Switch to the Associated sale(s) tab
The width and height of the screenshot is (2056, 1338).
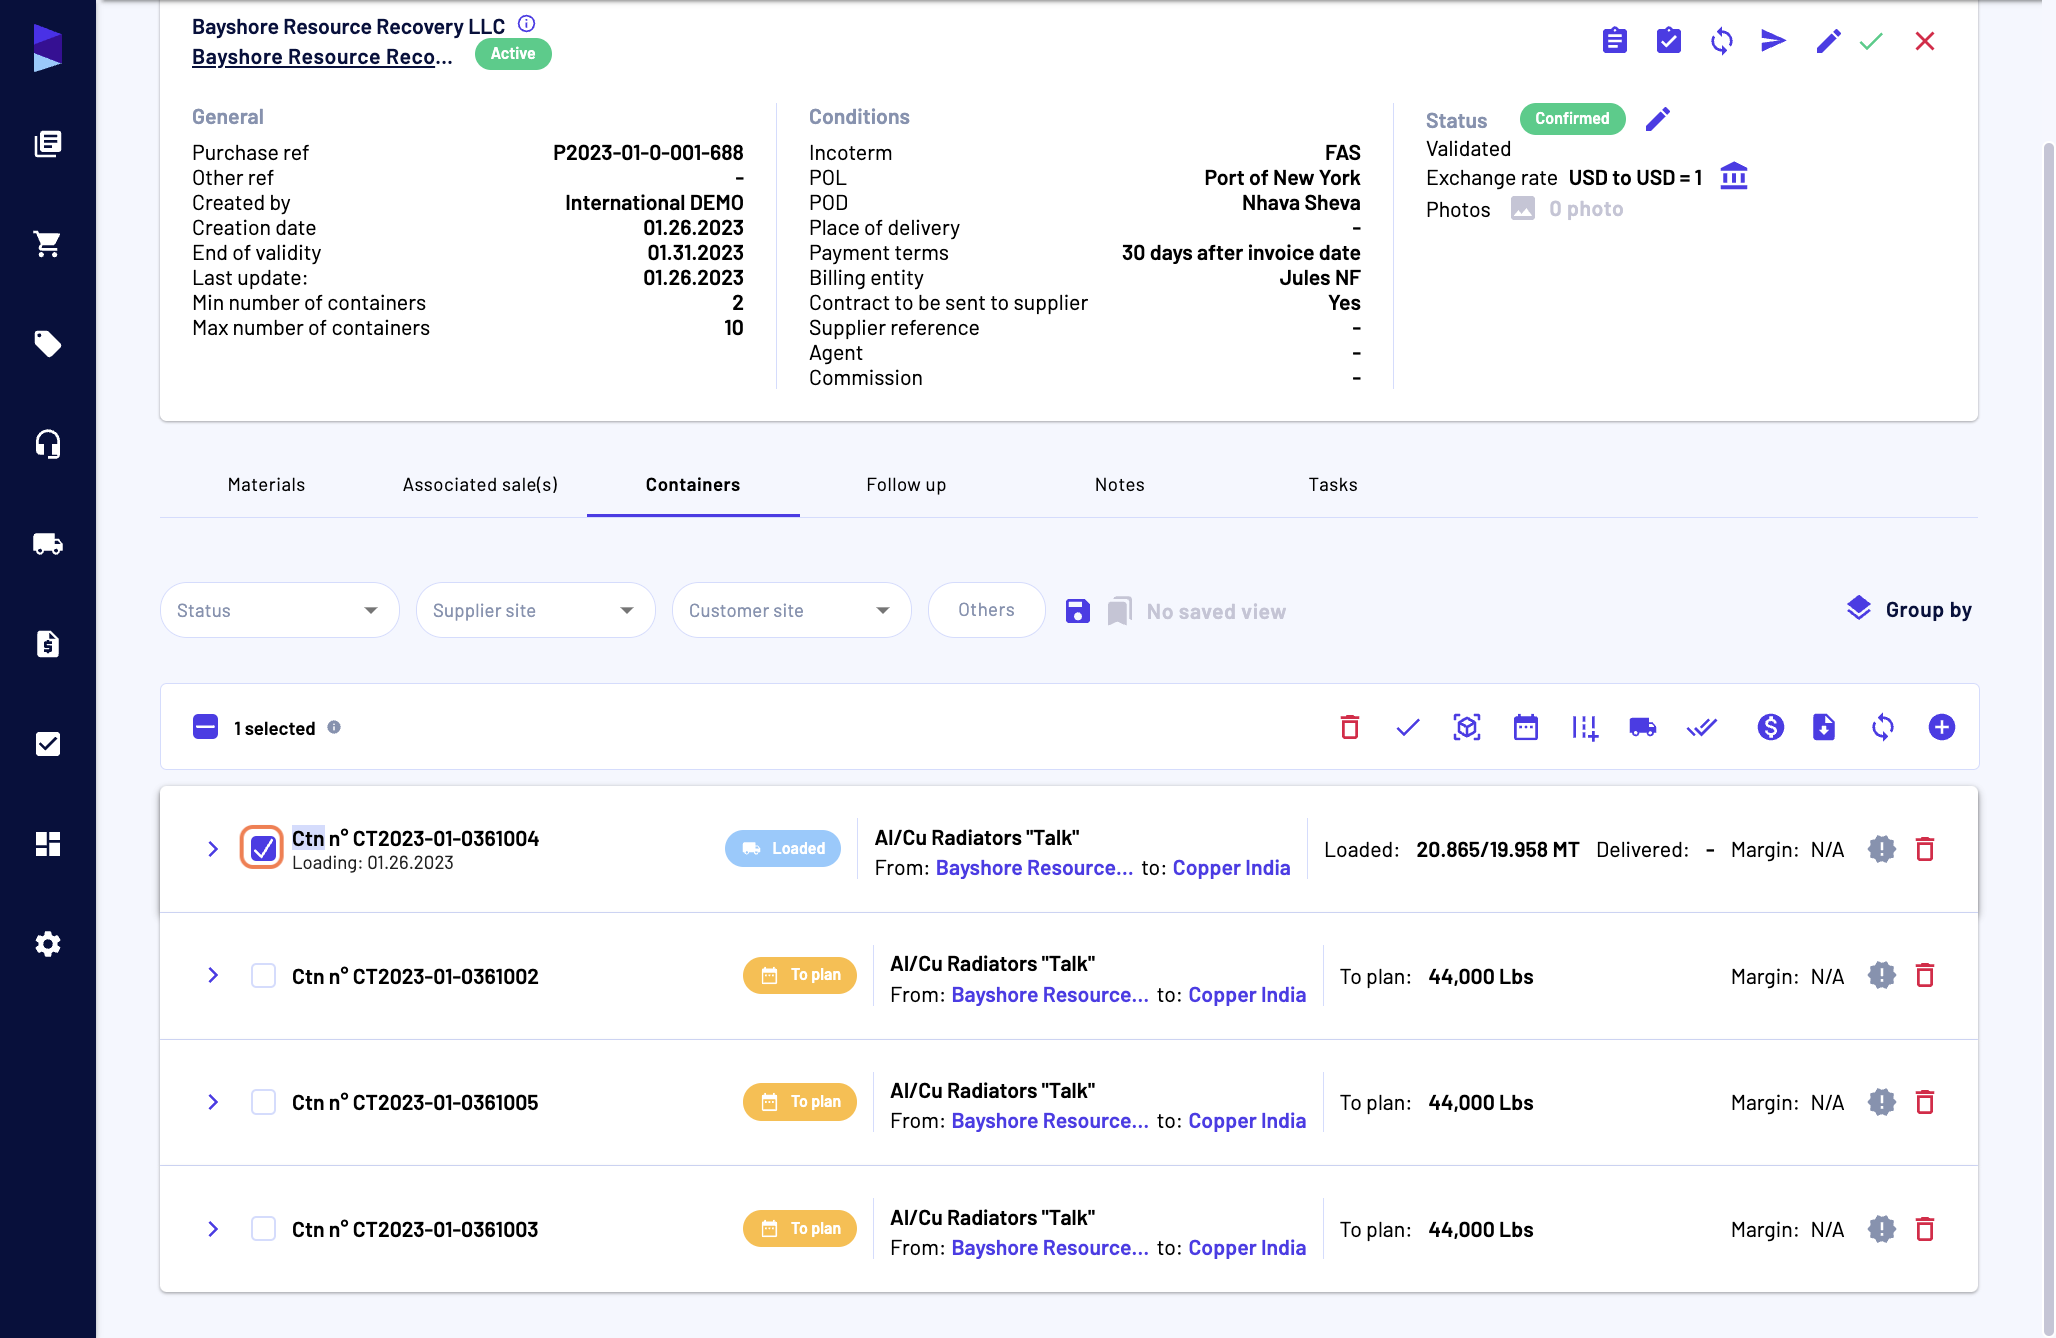tap(480, 485)
